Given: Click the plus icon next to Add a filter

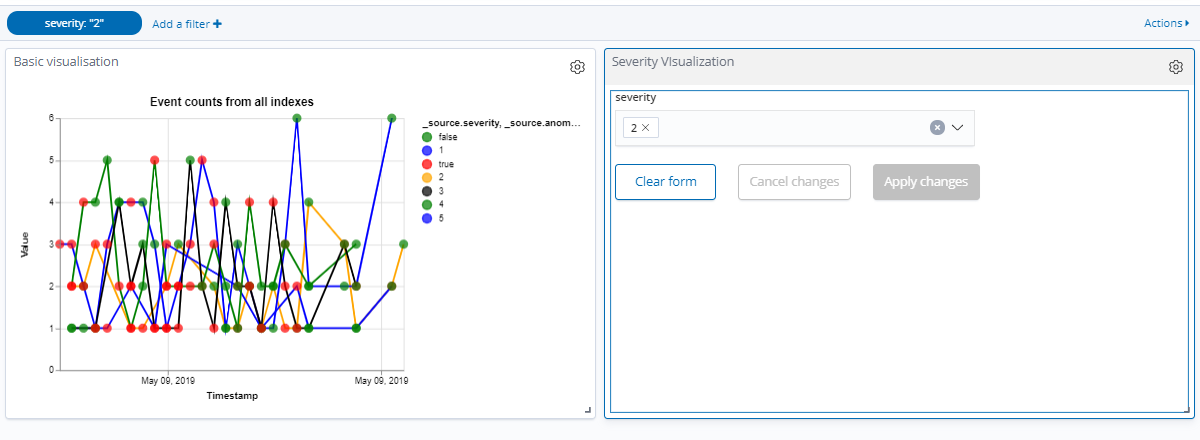Looking at the screenshot, I should (217, 23).
